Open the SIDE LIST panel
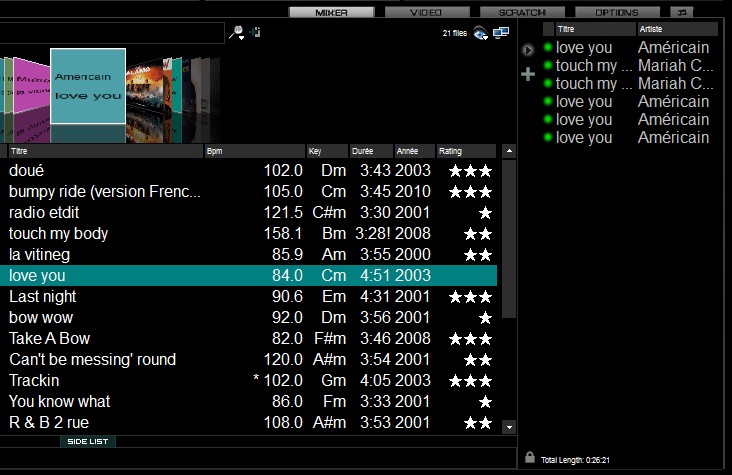 point(88,441)
